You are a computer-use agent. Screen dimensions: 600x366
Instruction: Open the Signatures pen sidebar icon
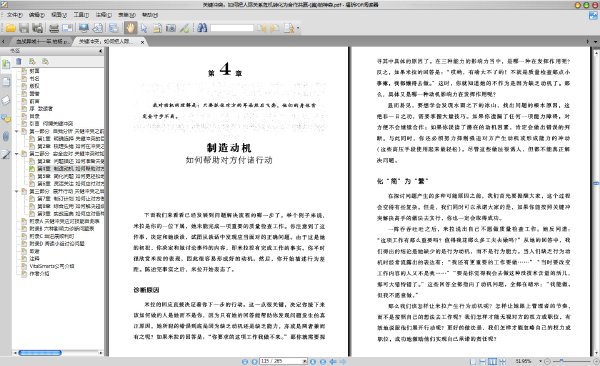(x=6, y=155)
